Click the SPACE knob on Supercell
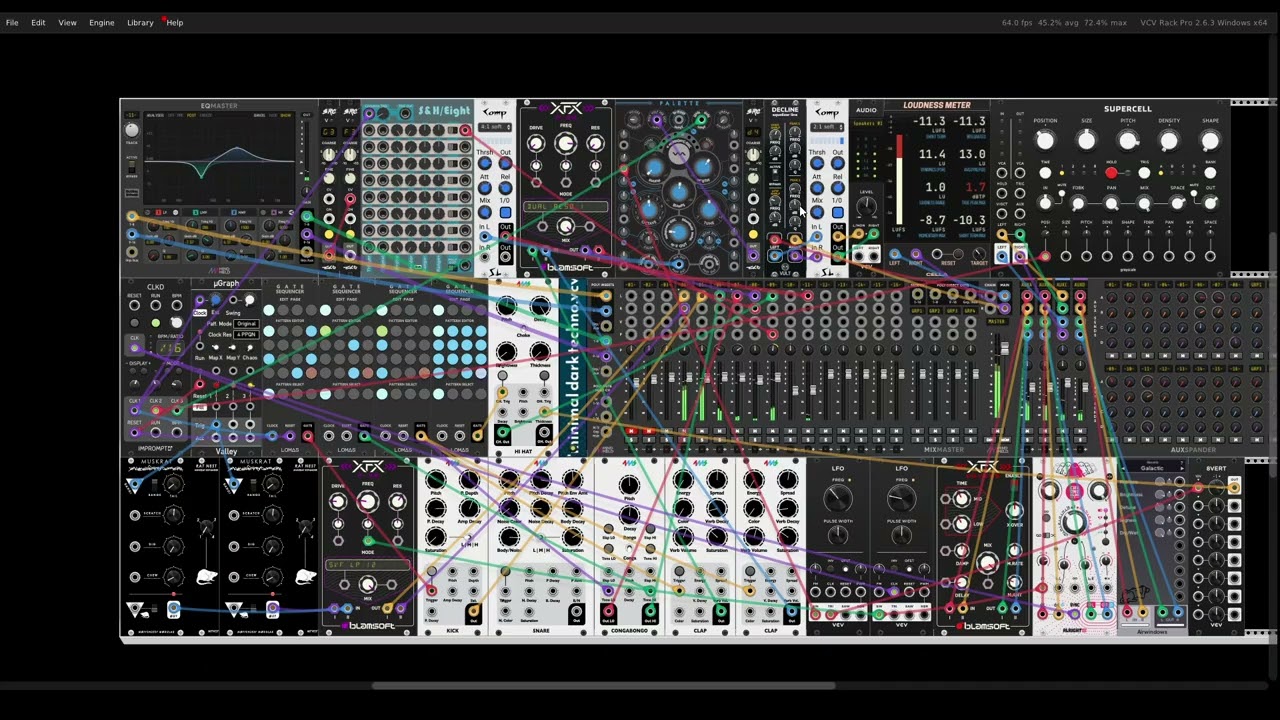 pyautogui.click(x=1177, y=203)
